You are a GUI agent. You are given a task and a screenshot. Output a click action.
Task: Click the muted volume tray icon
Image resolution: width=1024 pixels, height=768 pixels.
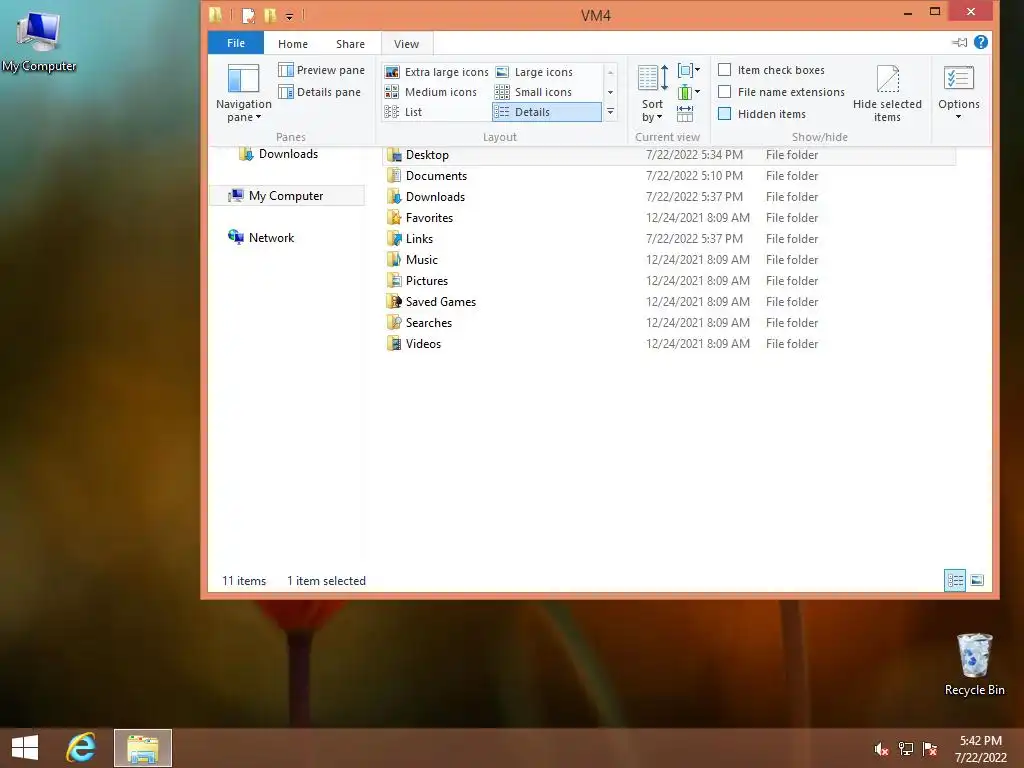click(881, 749)
